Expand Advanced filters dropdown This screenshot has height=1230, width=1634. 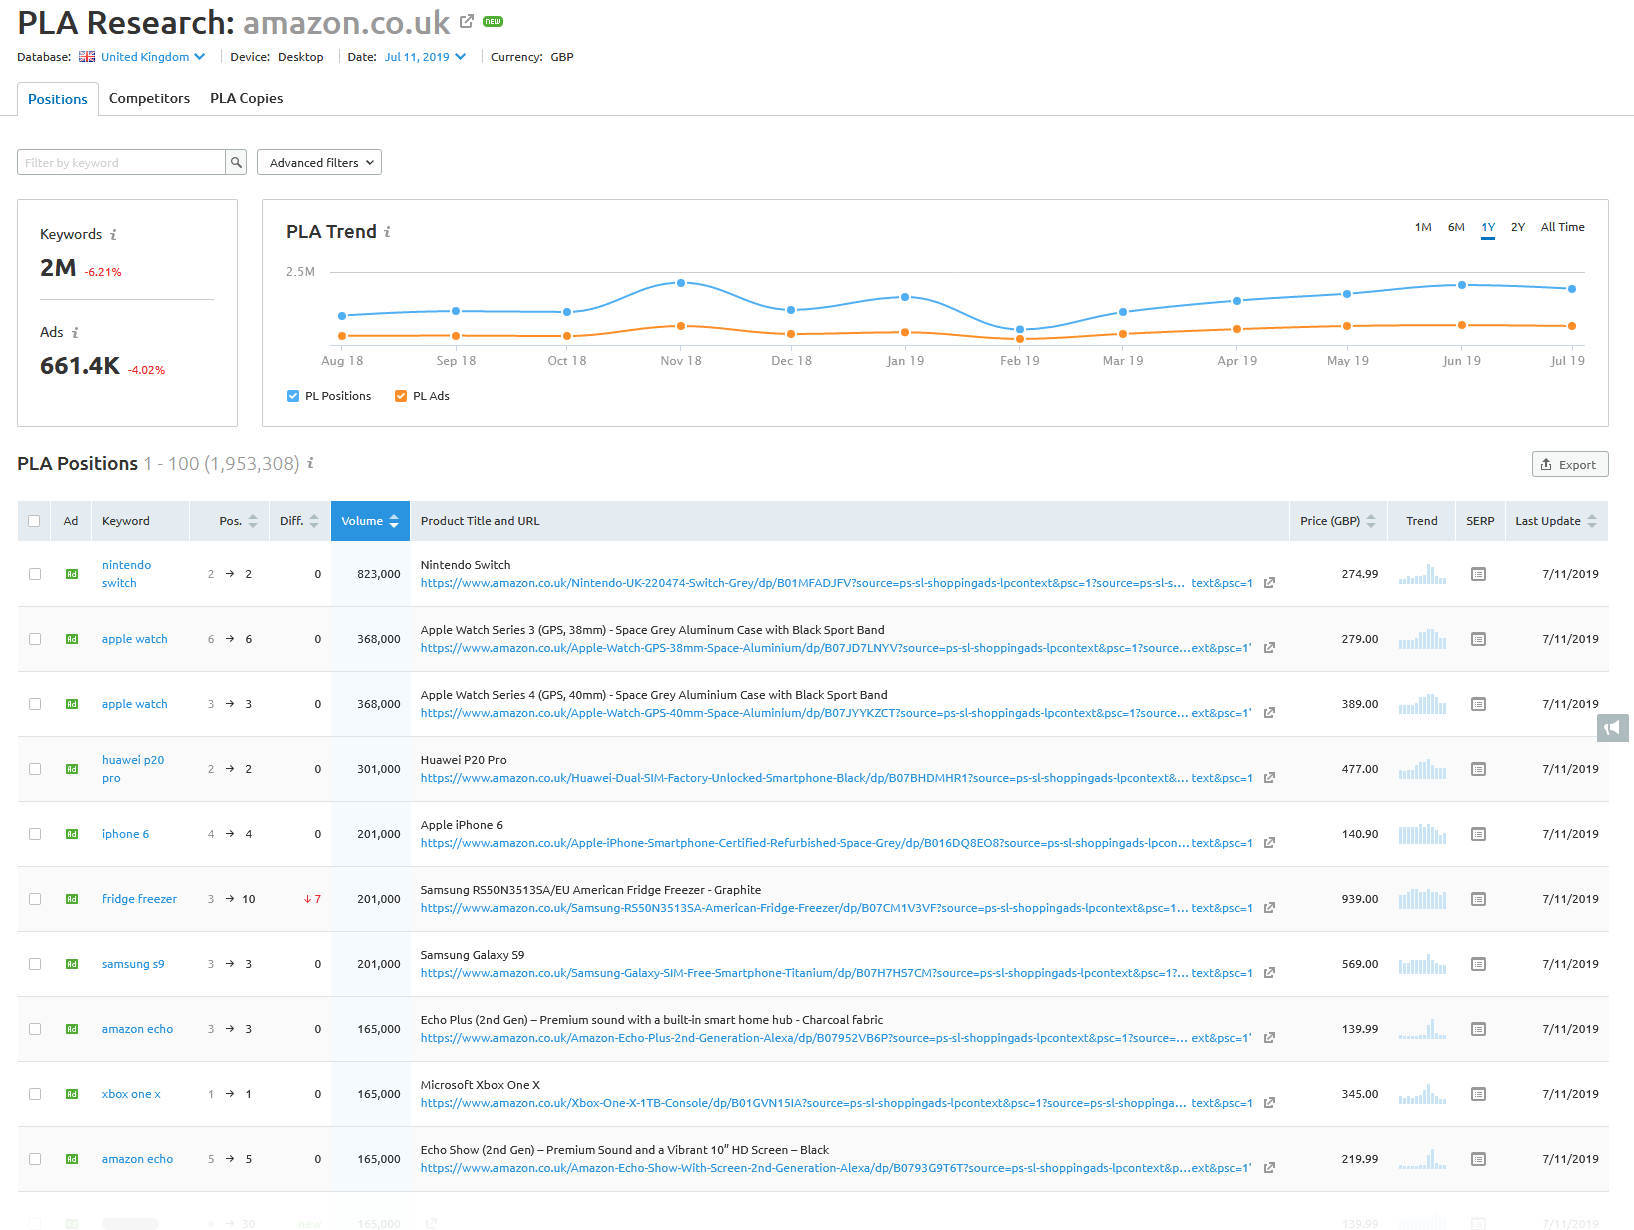319,162
